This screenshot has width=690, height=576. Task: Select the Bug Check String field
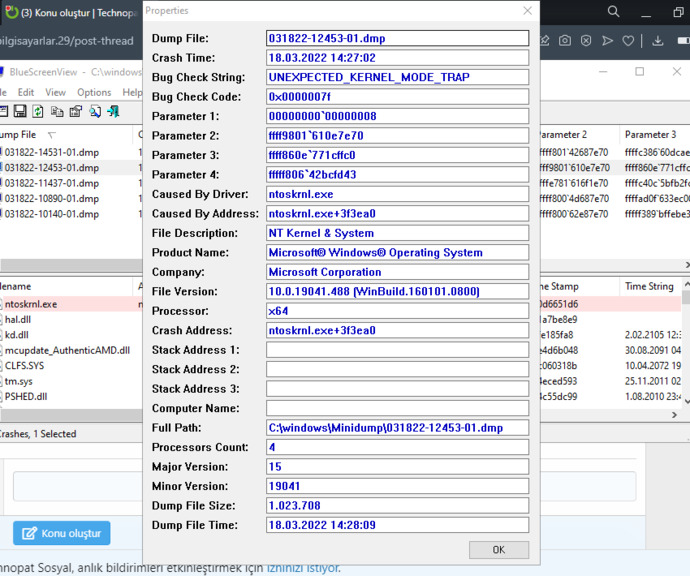[x=397, y=77]
